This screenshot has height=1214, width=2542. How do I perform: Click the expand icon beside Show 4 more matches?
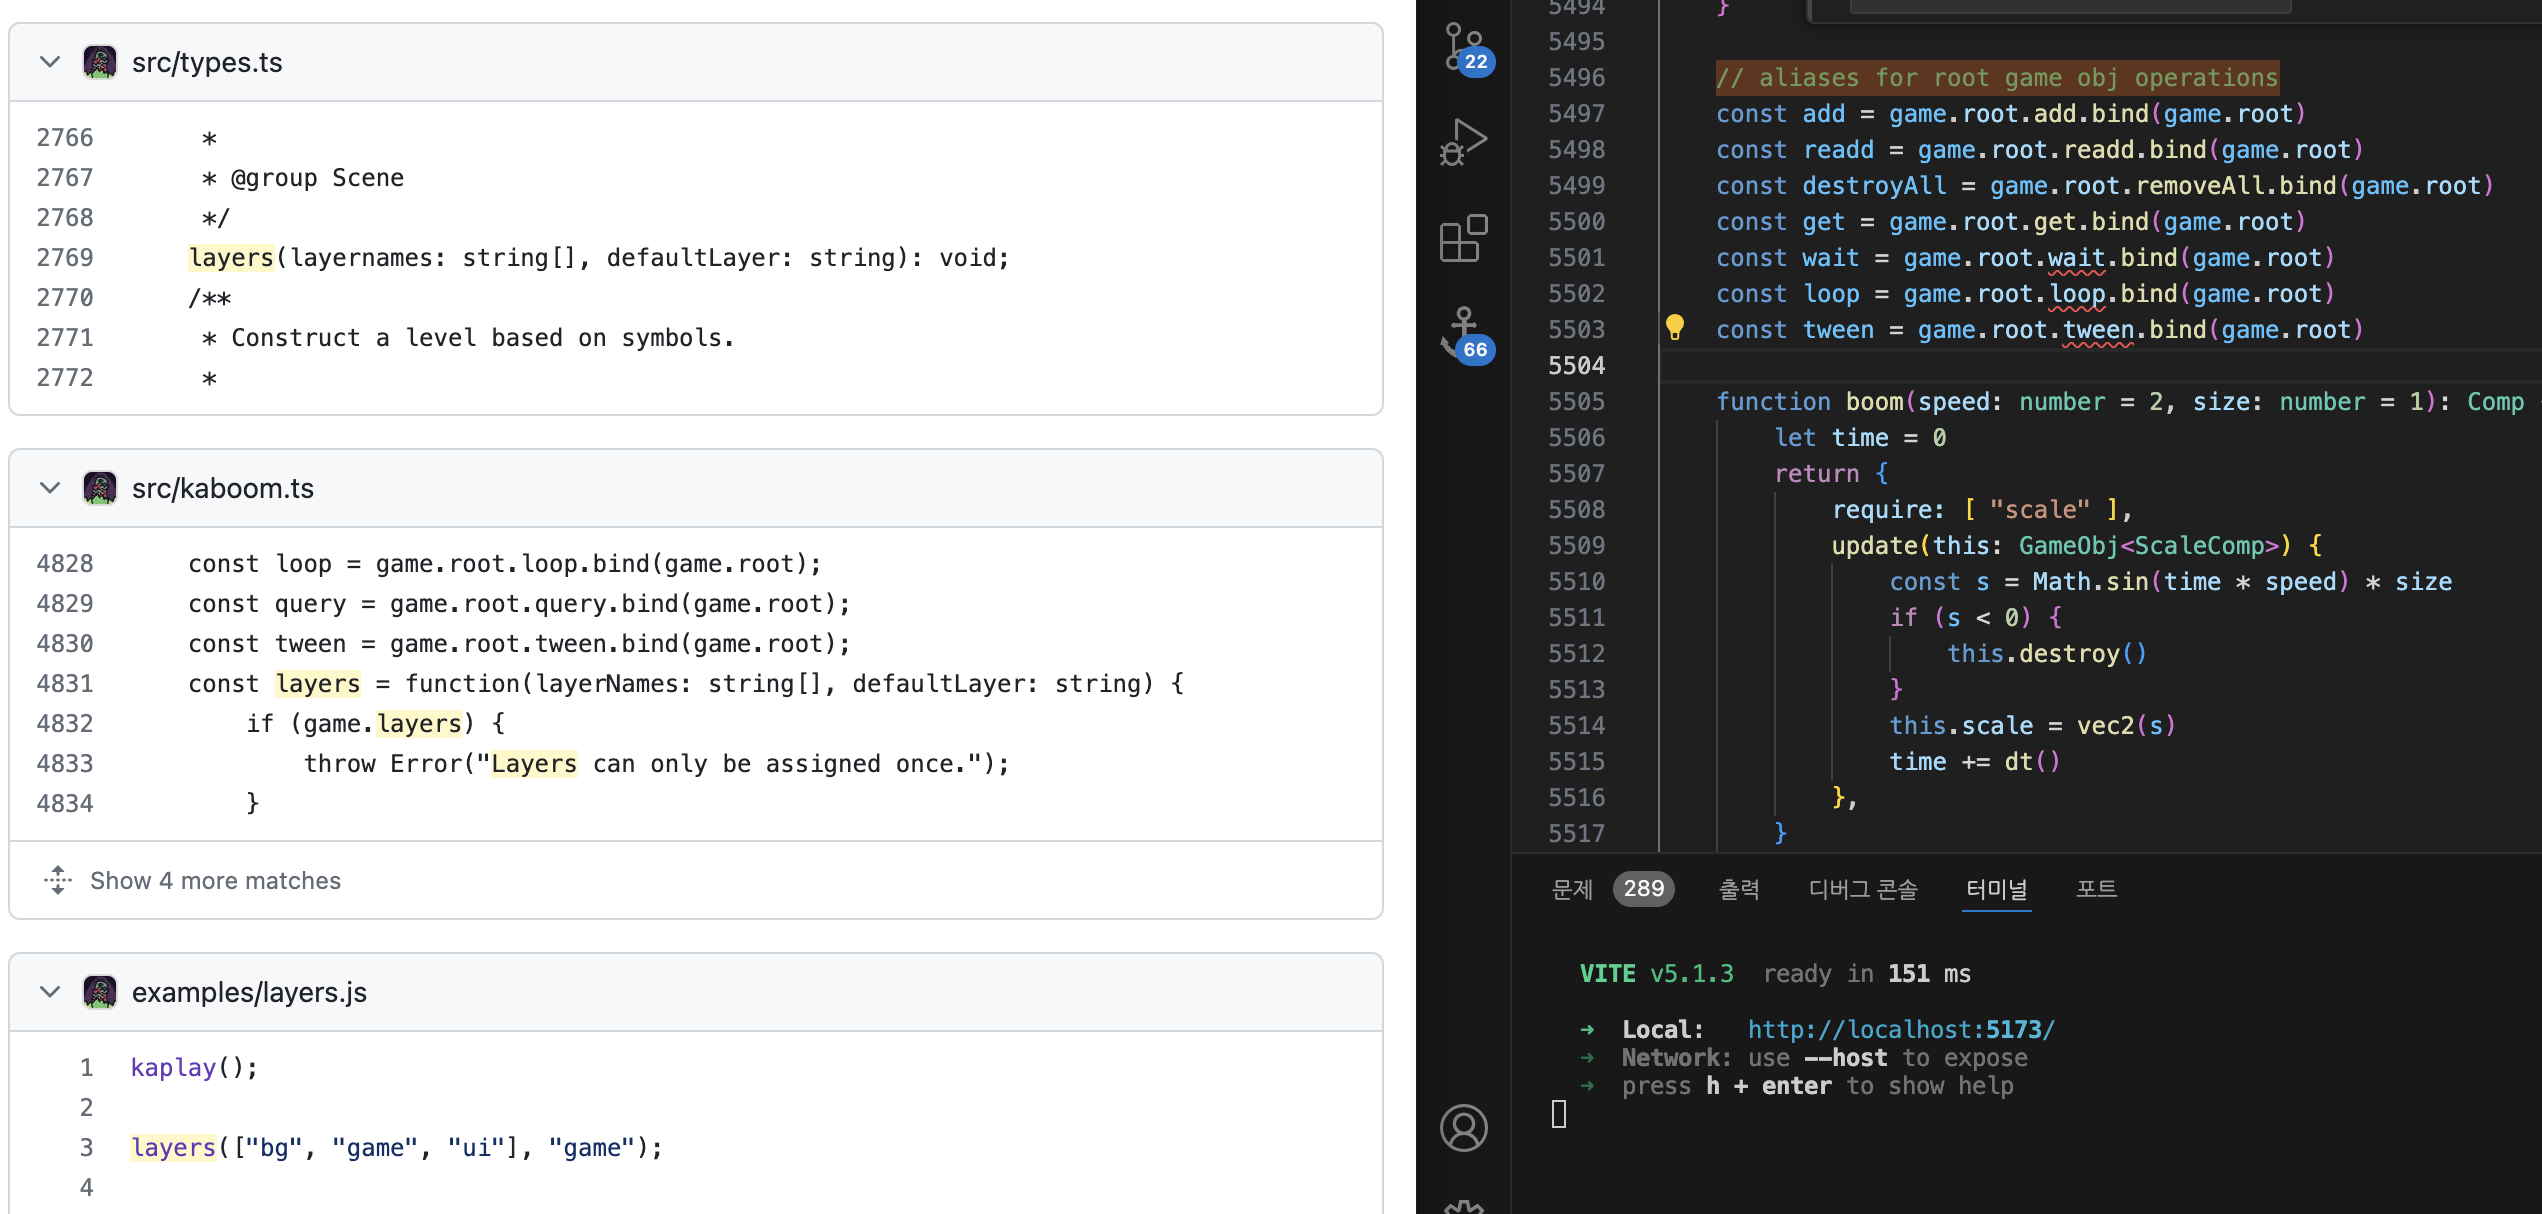[x=58, y=880]
